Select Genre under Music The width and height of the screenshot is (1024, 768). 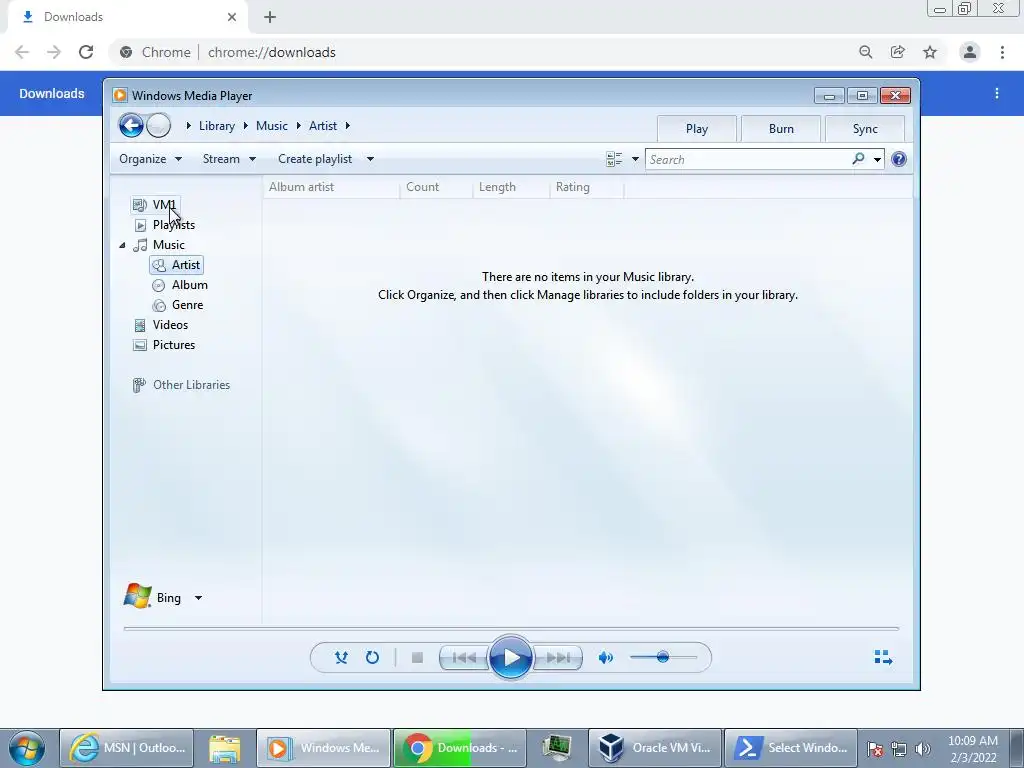point(178,305)
